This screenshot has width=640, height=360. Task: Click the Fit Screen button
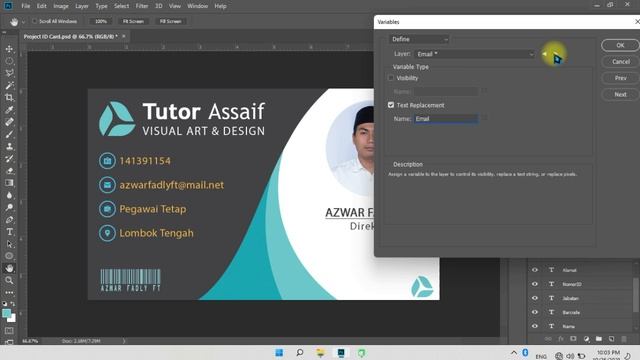133,21
